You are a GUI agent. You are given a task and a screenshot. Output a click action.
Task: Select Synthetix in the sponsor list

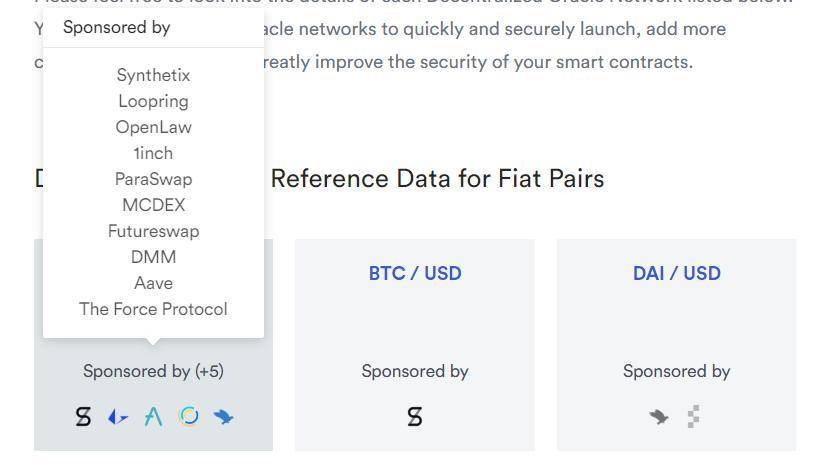click(x=153, y=75)
